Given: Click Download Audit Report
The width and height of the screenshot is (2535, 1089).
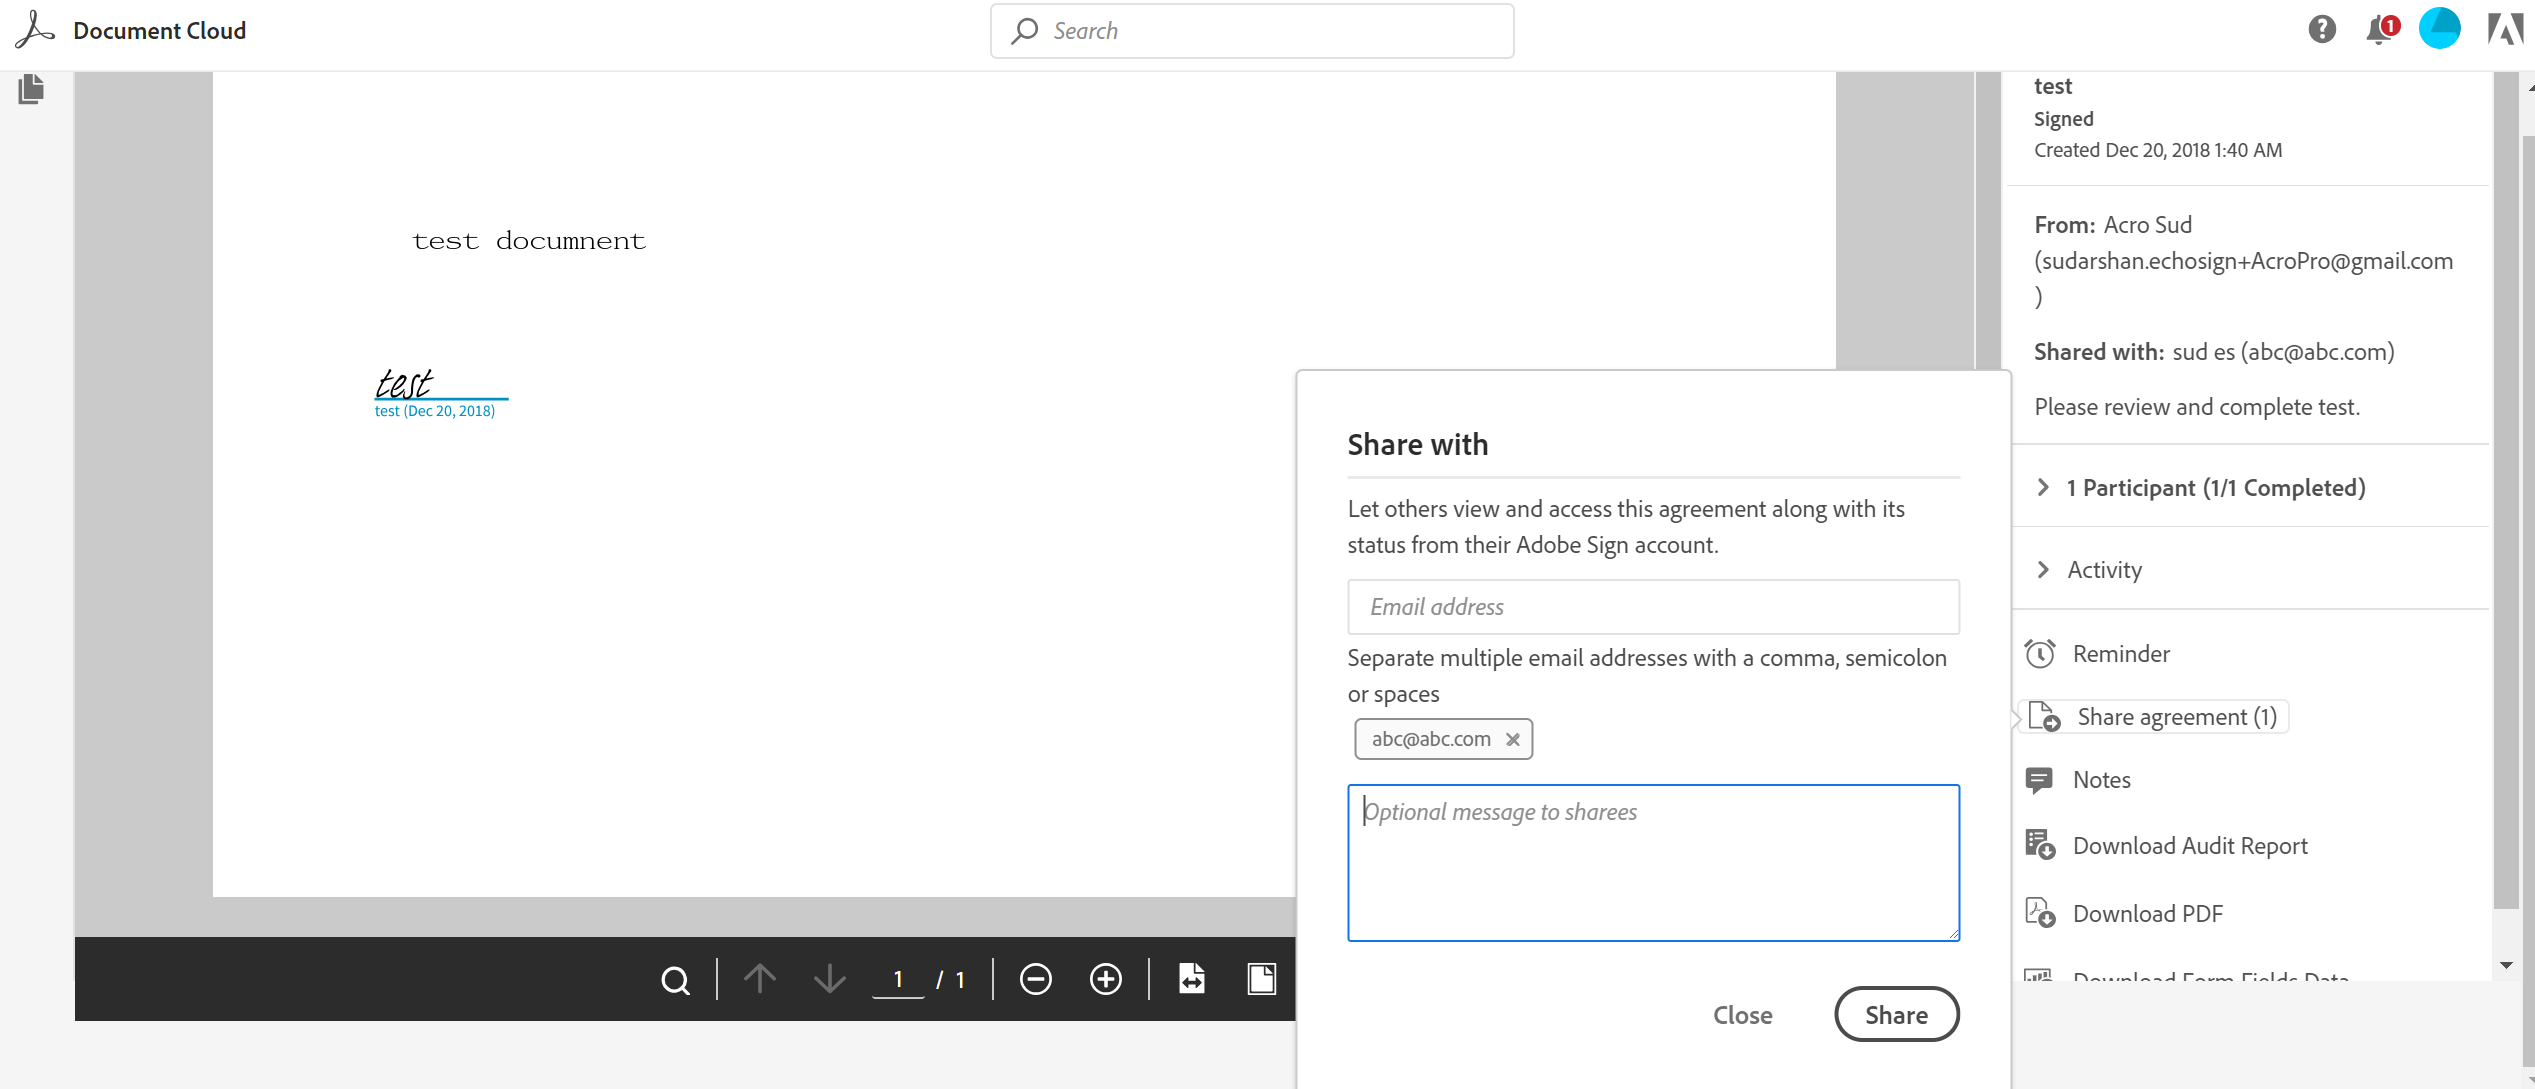Looking at the screenshot, I should (2189, 846).
